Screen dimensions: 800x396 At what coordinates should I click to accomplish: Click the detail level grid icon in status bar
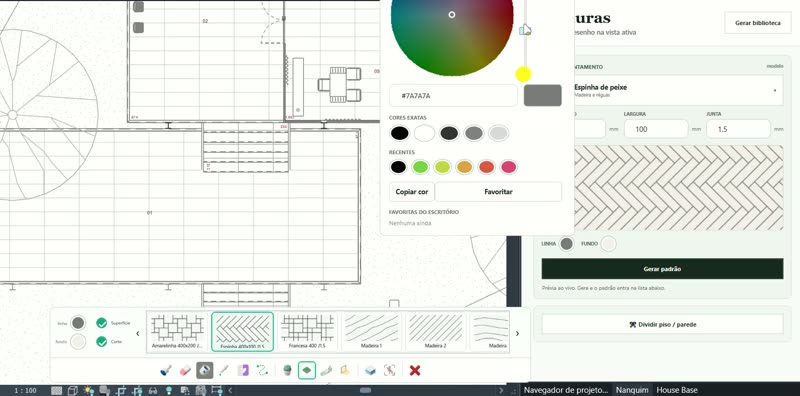point(57,390)
